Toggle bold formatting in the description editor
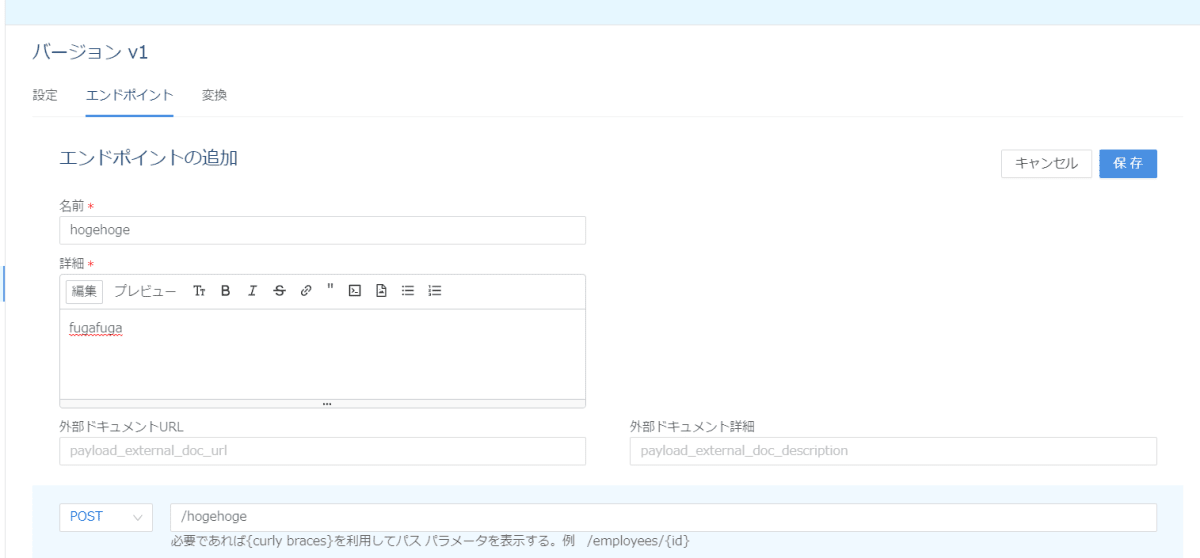The width and height of the screenshot is (1200, 558). [x=225, y=291]
